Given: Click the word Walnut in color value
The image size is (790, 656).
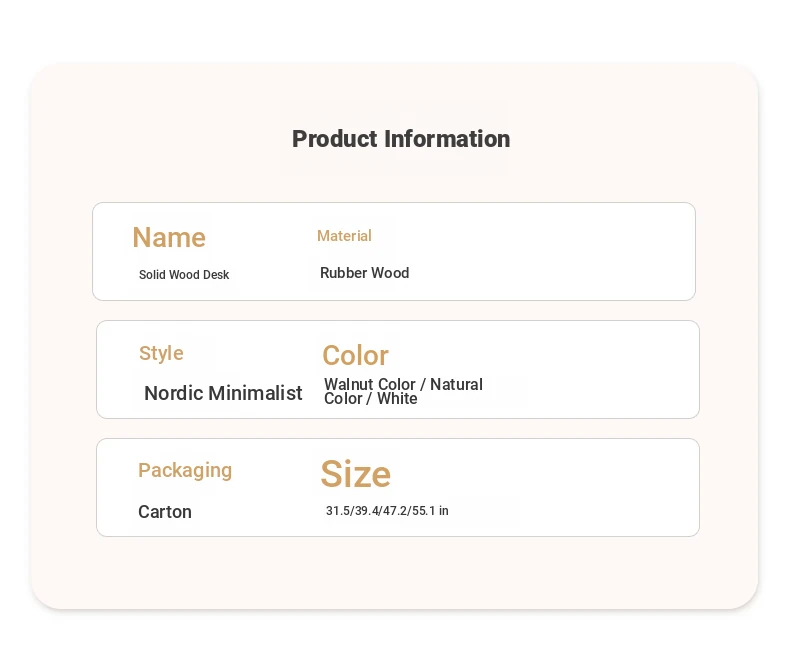Looking at the screenshot, I should point(344,384).
